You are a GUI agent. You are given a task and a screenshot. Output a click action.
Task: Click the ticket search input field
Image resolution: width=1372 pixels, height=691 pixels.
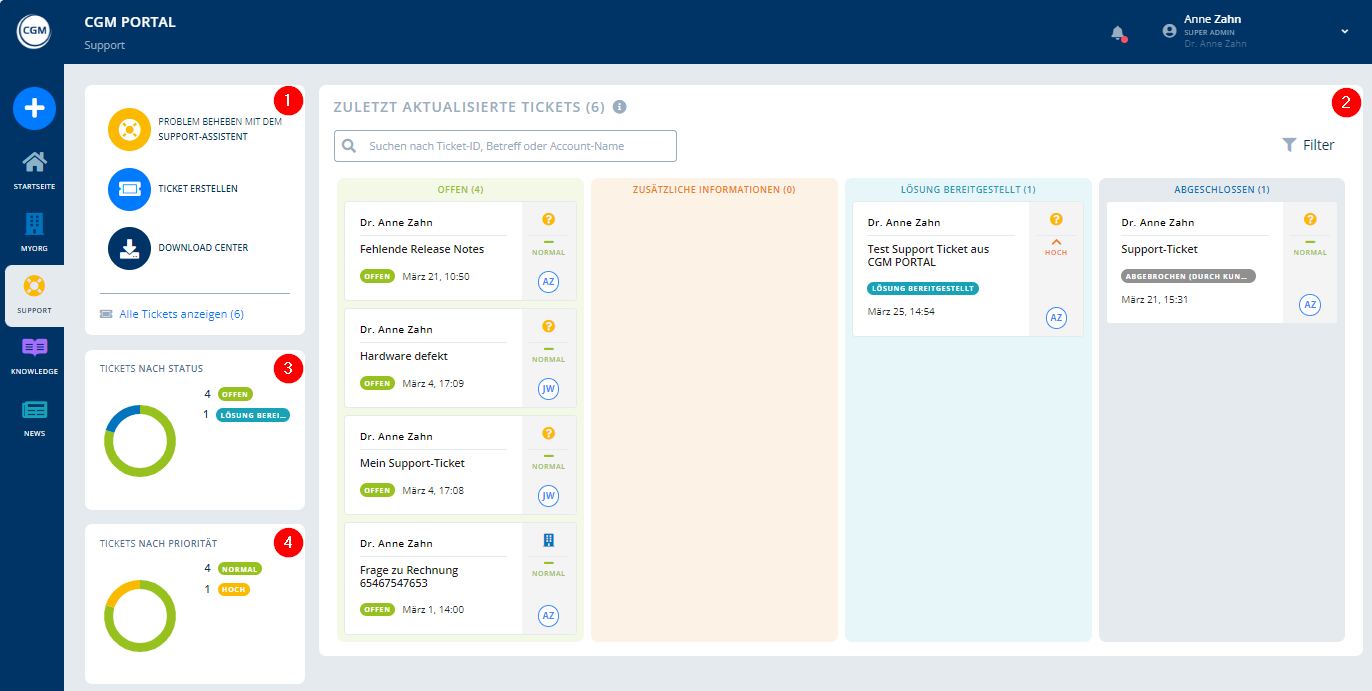point(505,146)
